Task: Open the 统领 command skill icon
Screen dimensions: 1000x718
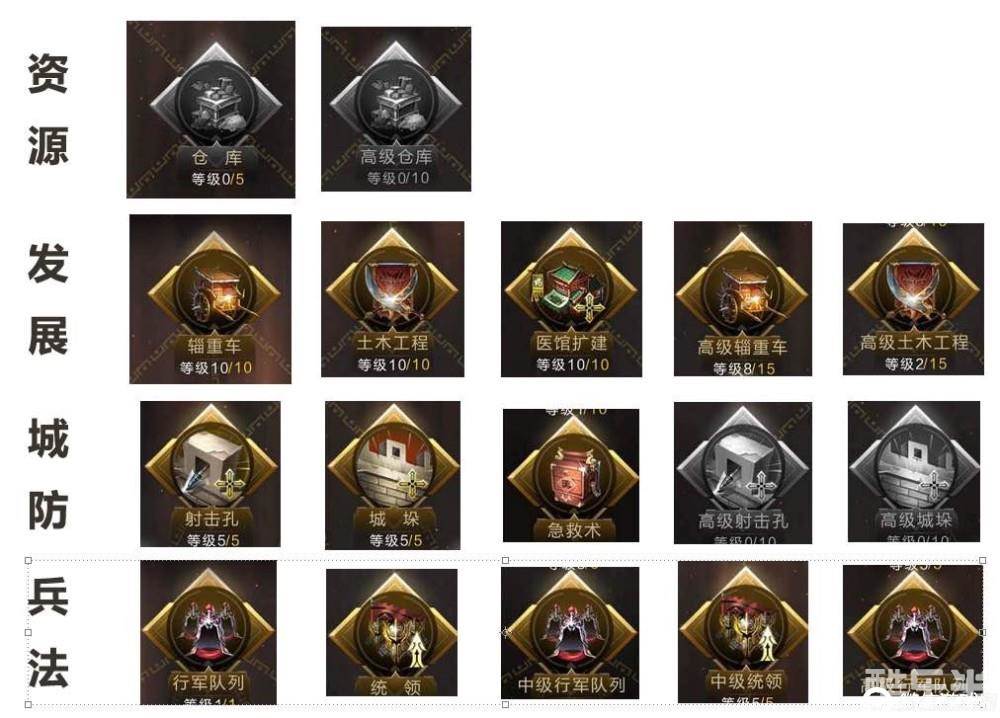Action: 392,633
